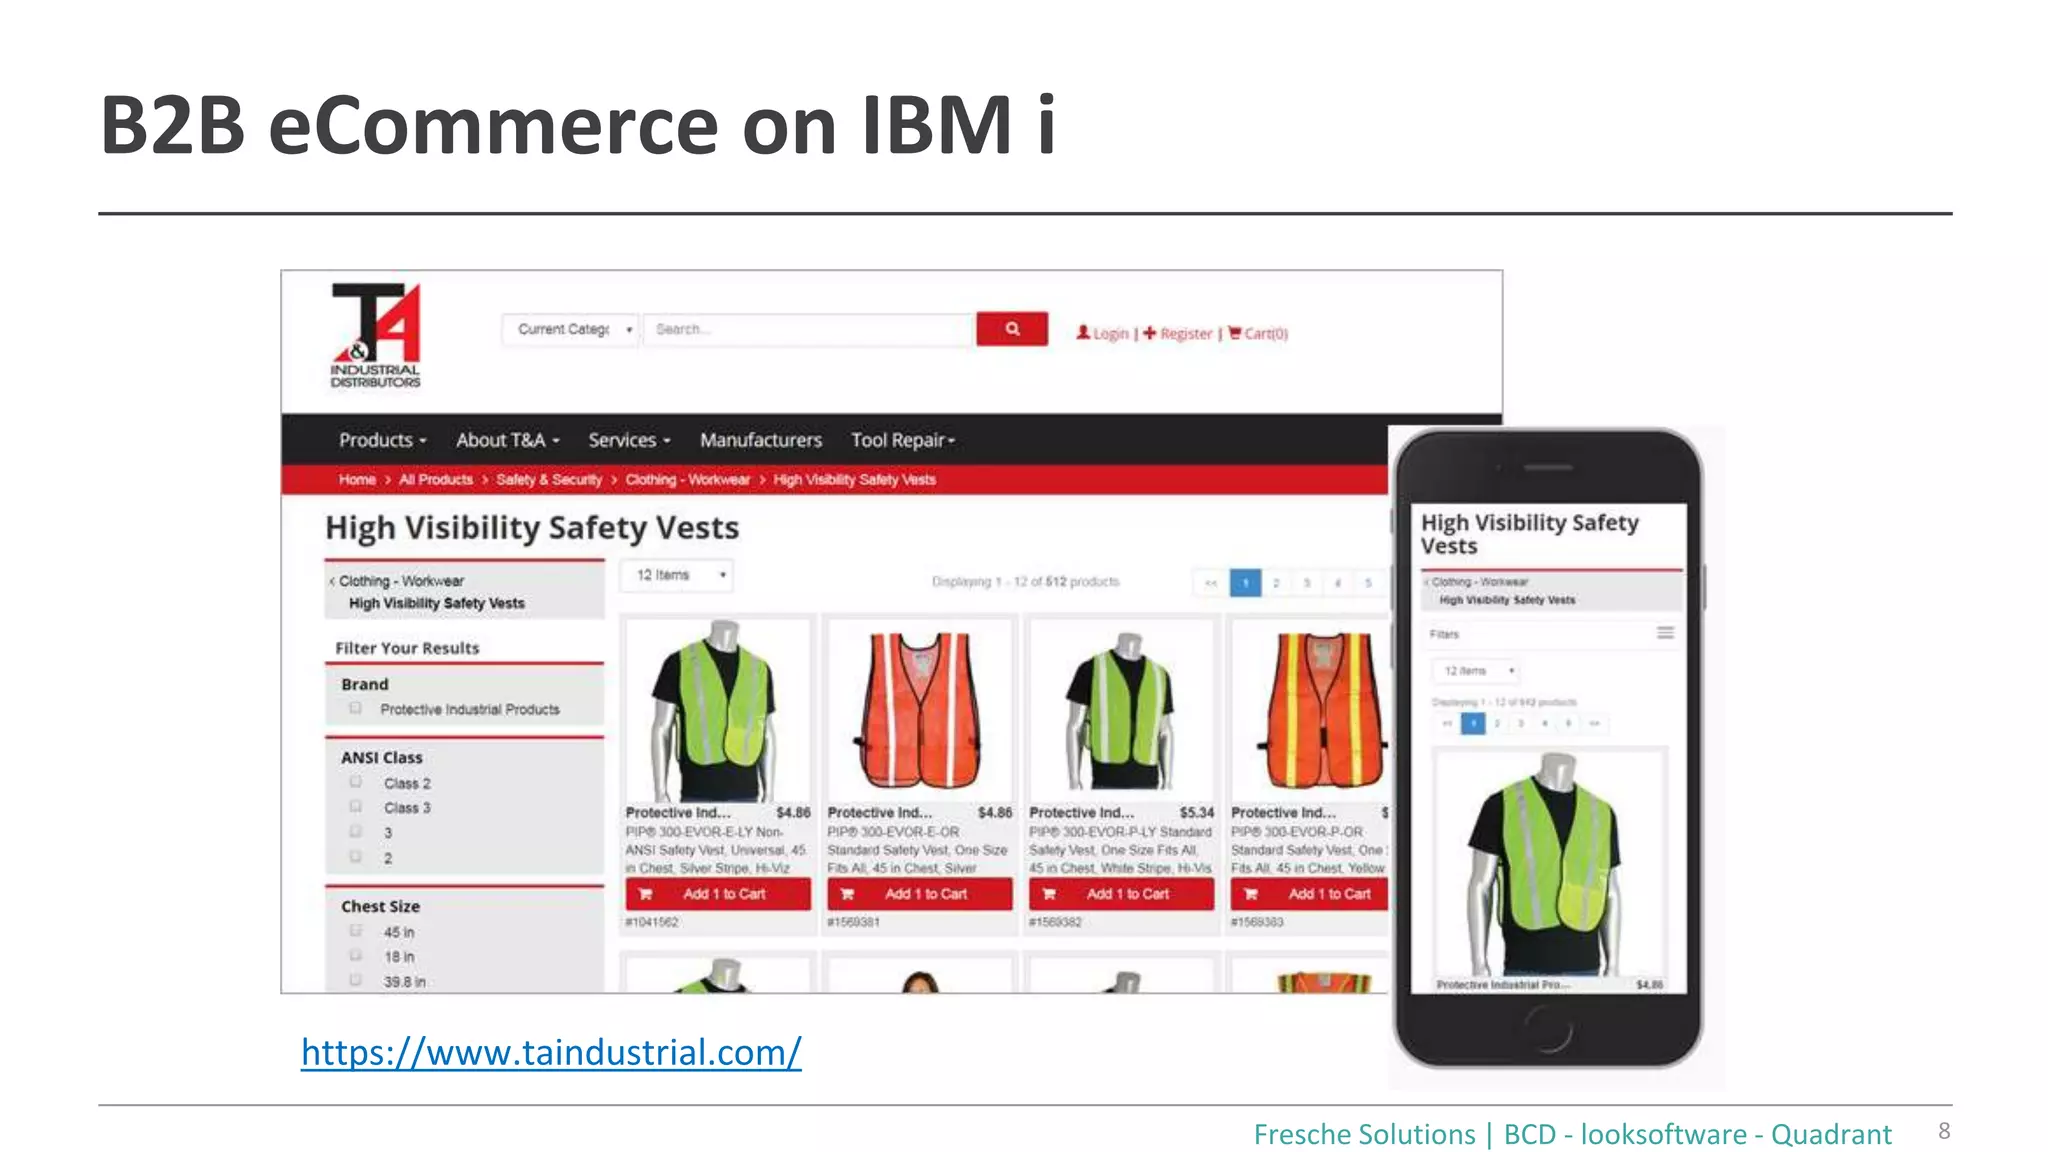This screenshot has height=1152, width=2048.
Task: Open the phone's 12 Items dropdown
Action: point(1478,671)
